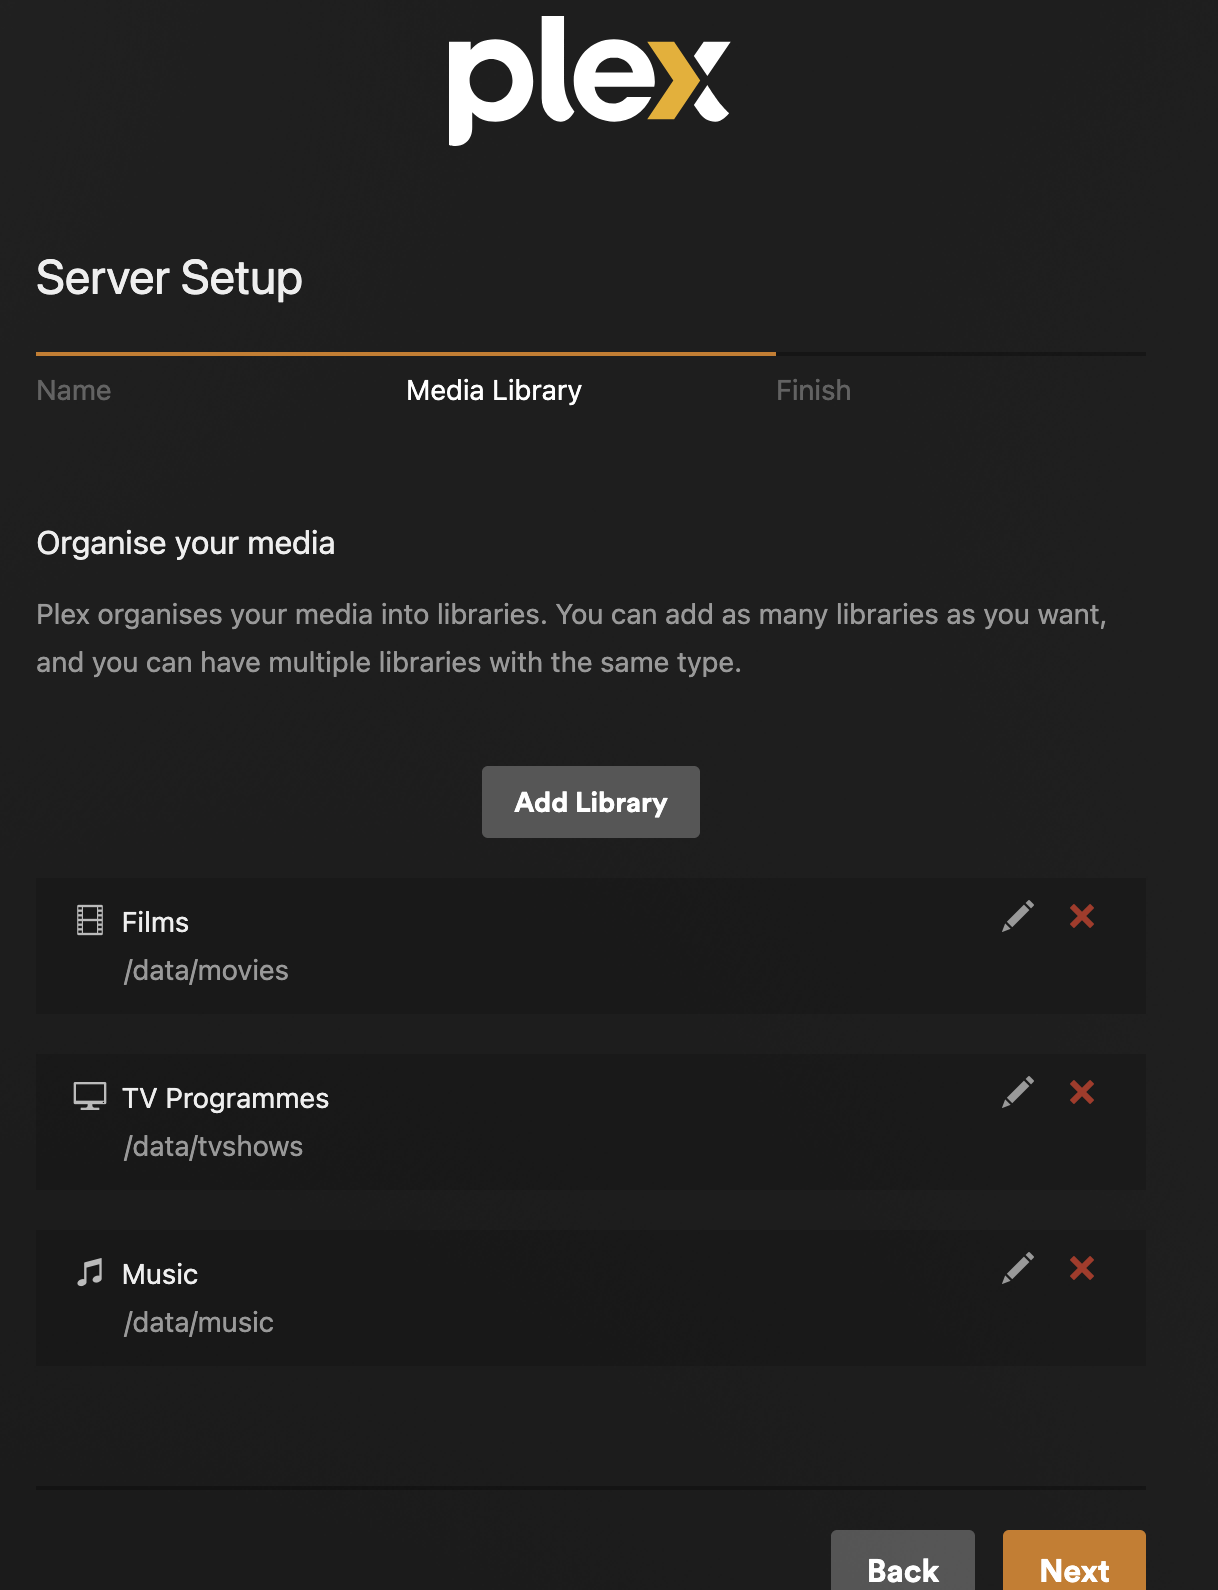Remove the Films library with red X
This screenshot has height=1590, width=1218.
click(1082, 916)
